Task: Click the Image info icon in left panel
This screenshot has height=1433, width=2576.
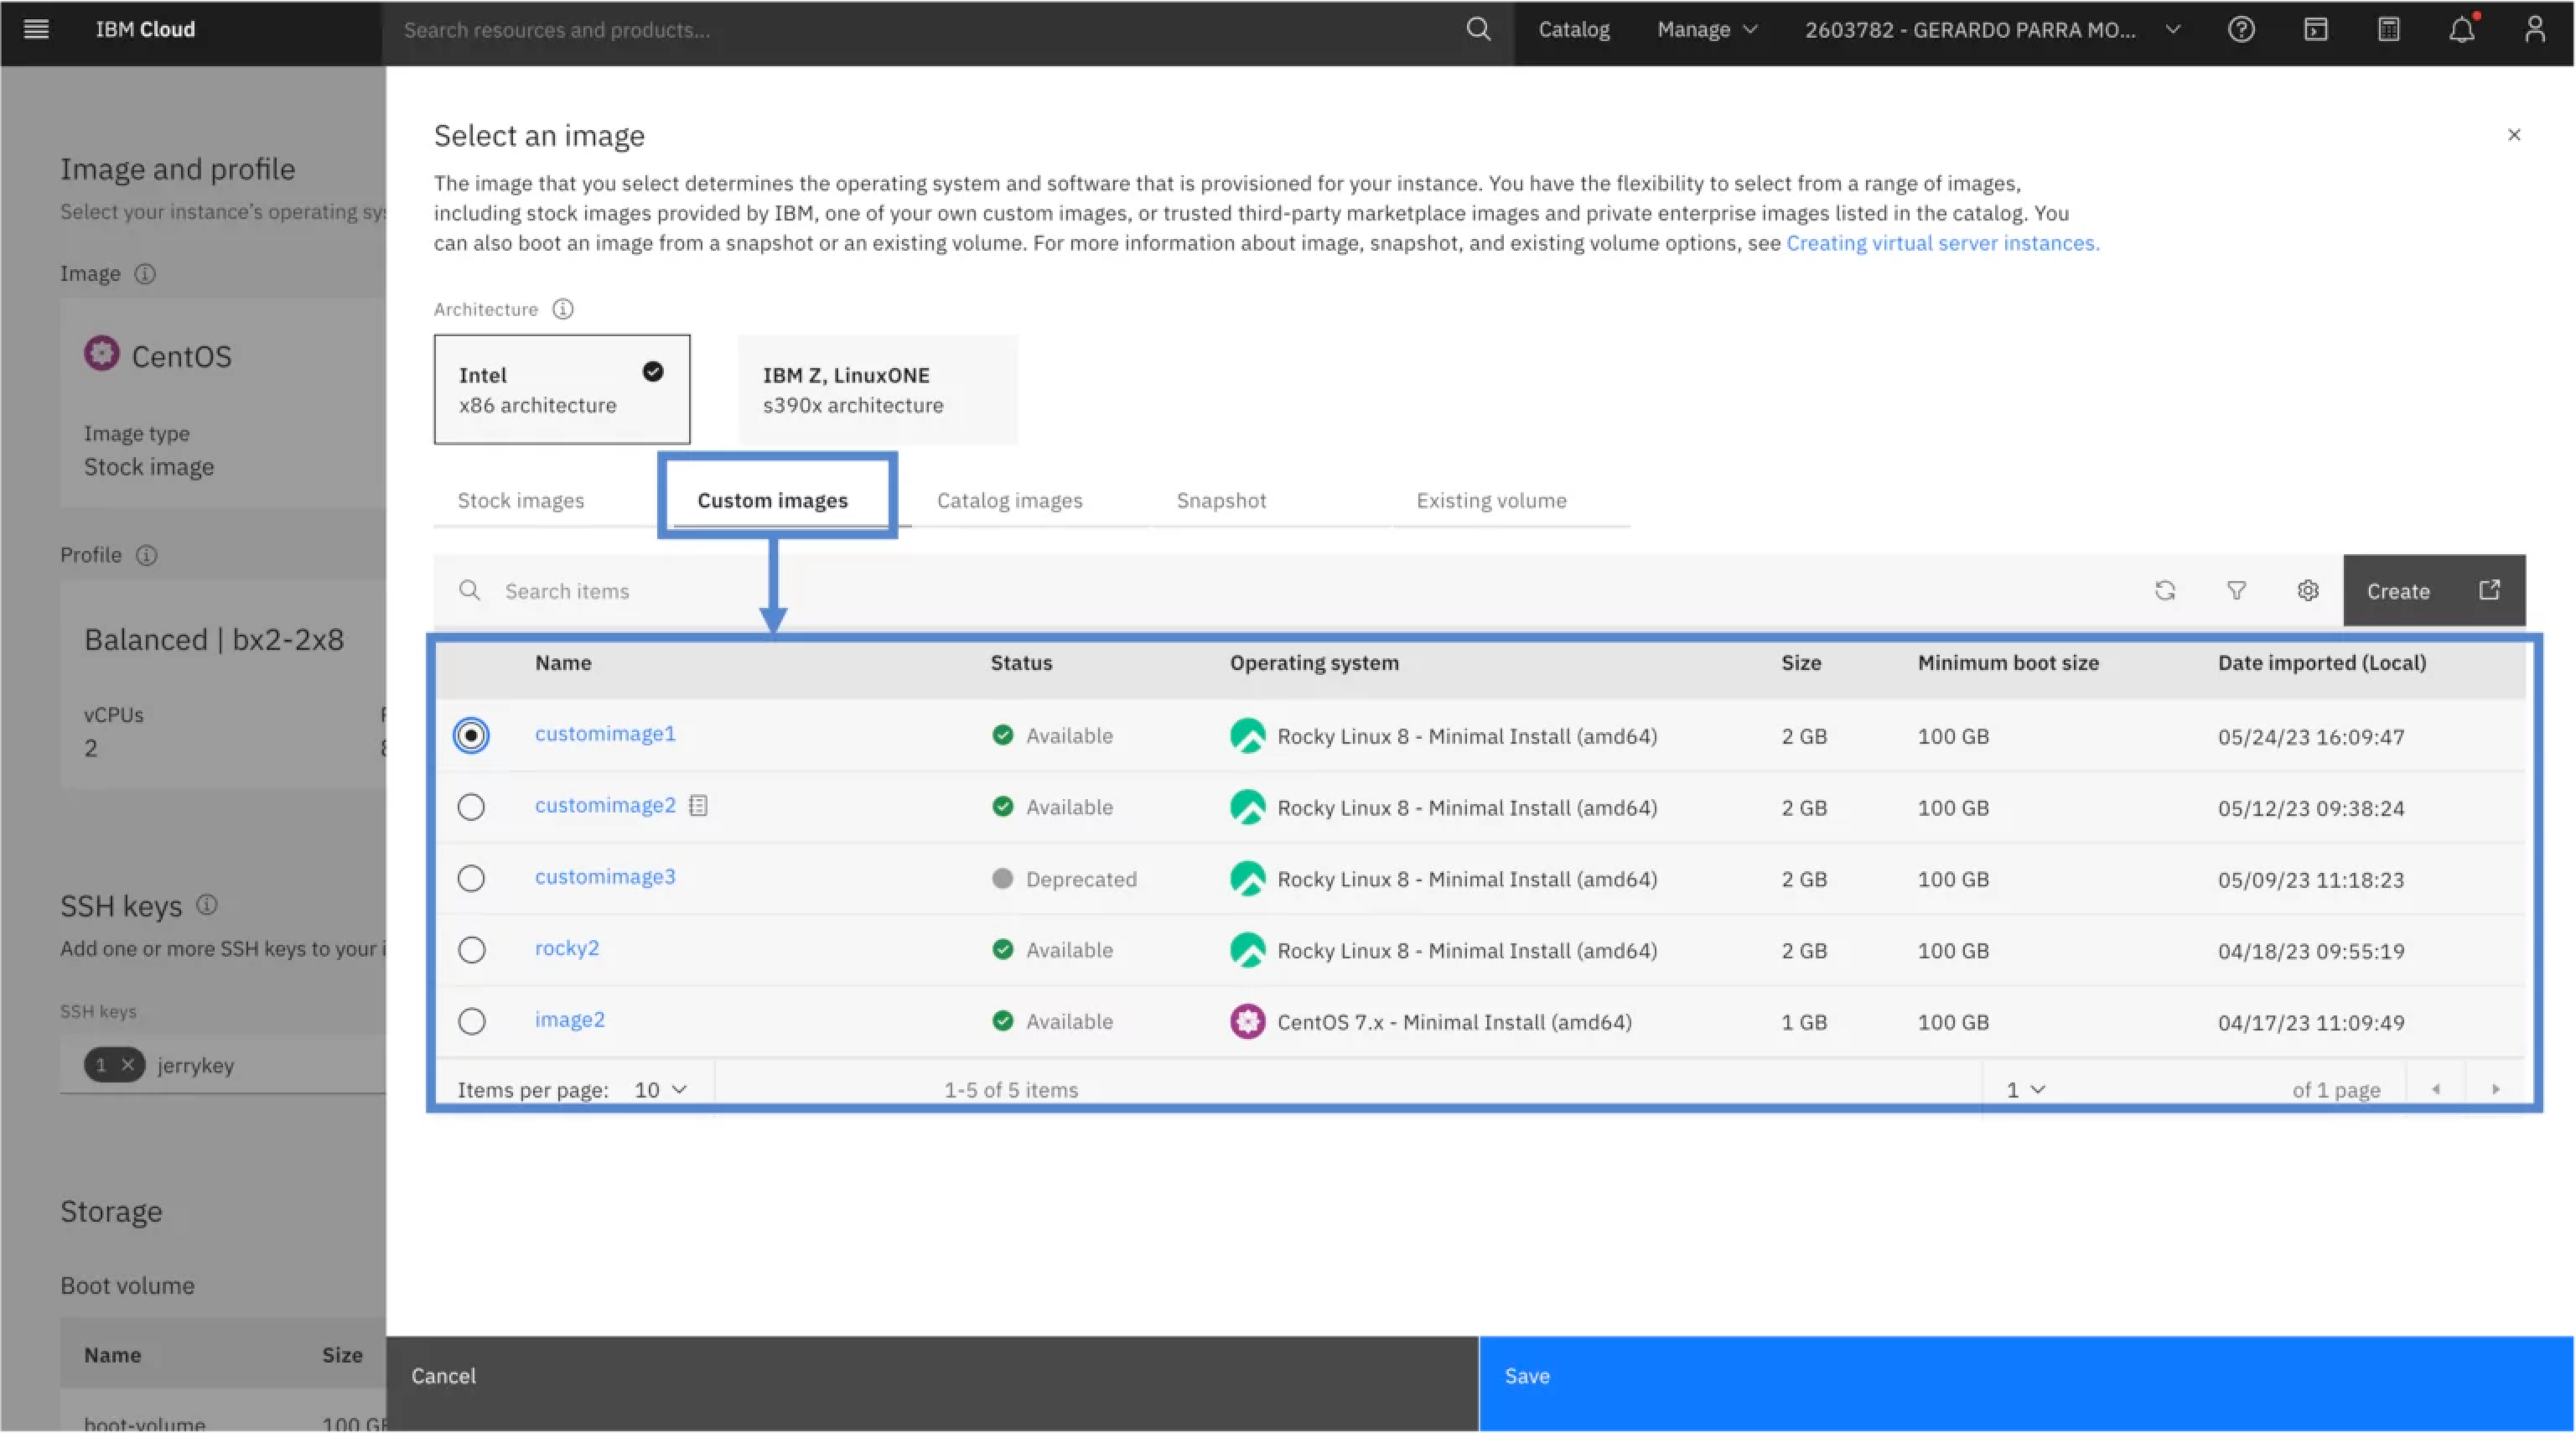Action: coord(145,273)
